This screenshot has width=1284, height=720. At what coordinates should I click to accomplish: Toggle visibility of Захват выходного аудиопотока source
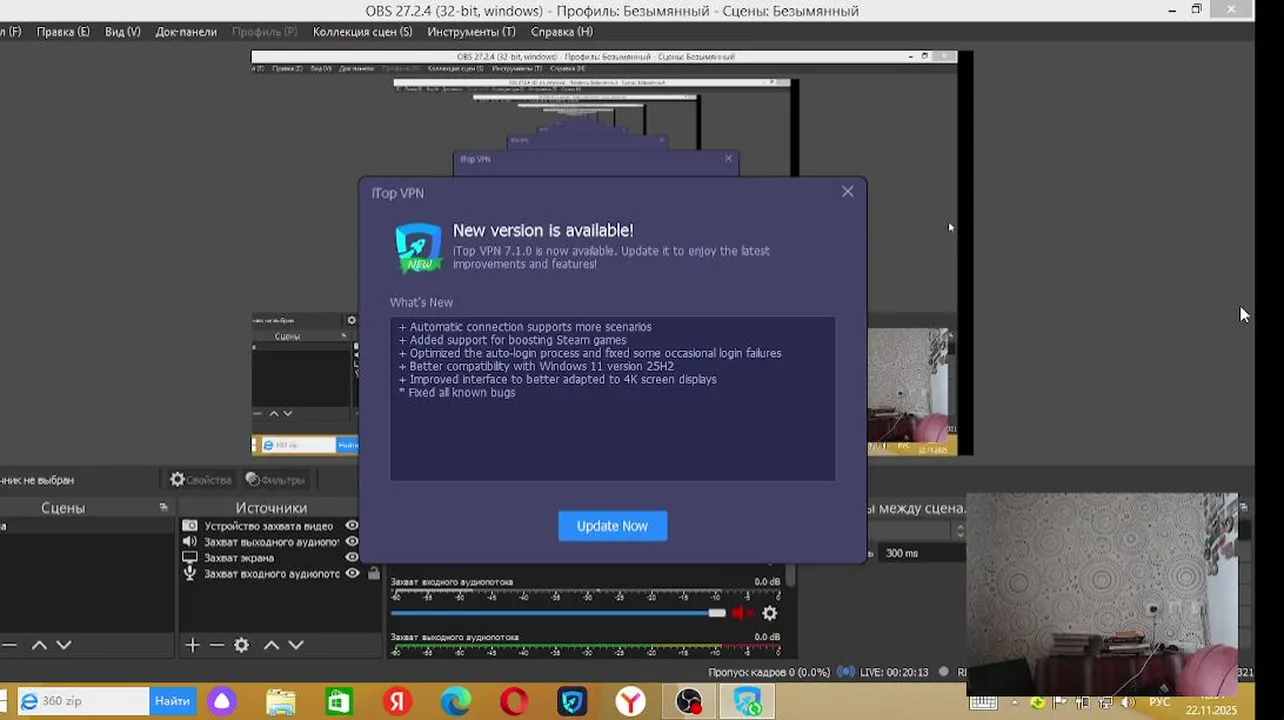click(x=352, y=542)
